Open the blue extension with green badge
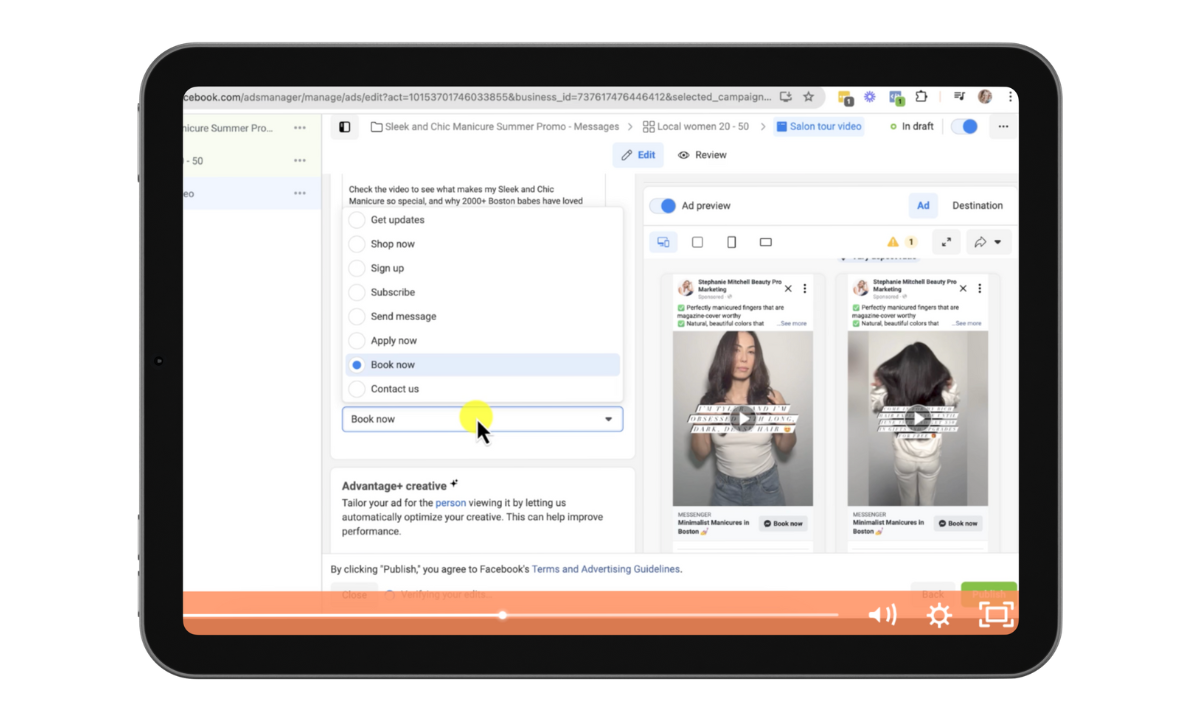Screen dimensions: 1200x720 click(x=896, y=98)
